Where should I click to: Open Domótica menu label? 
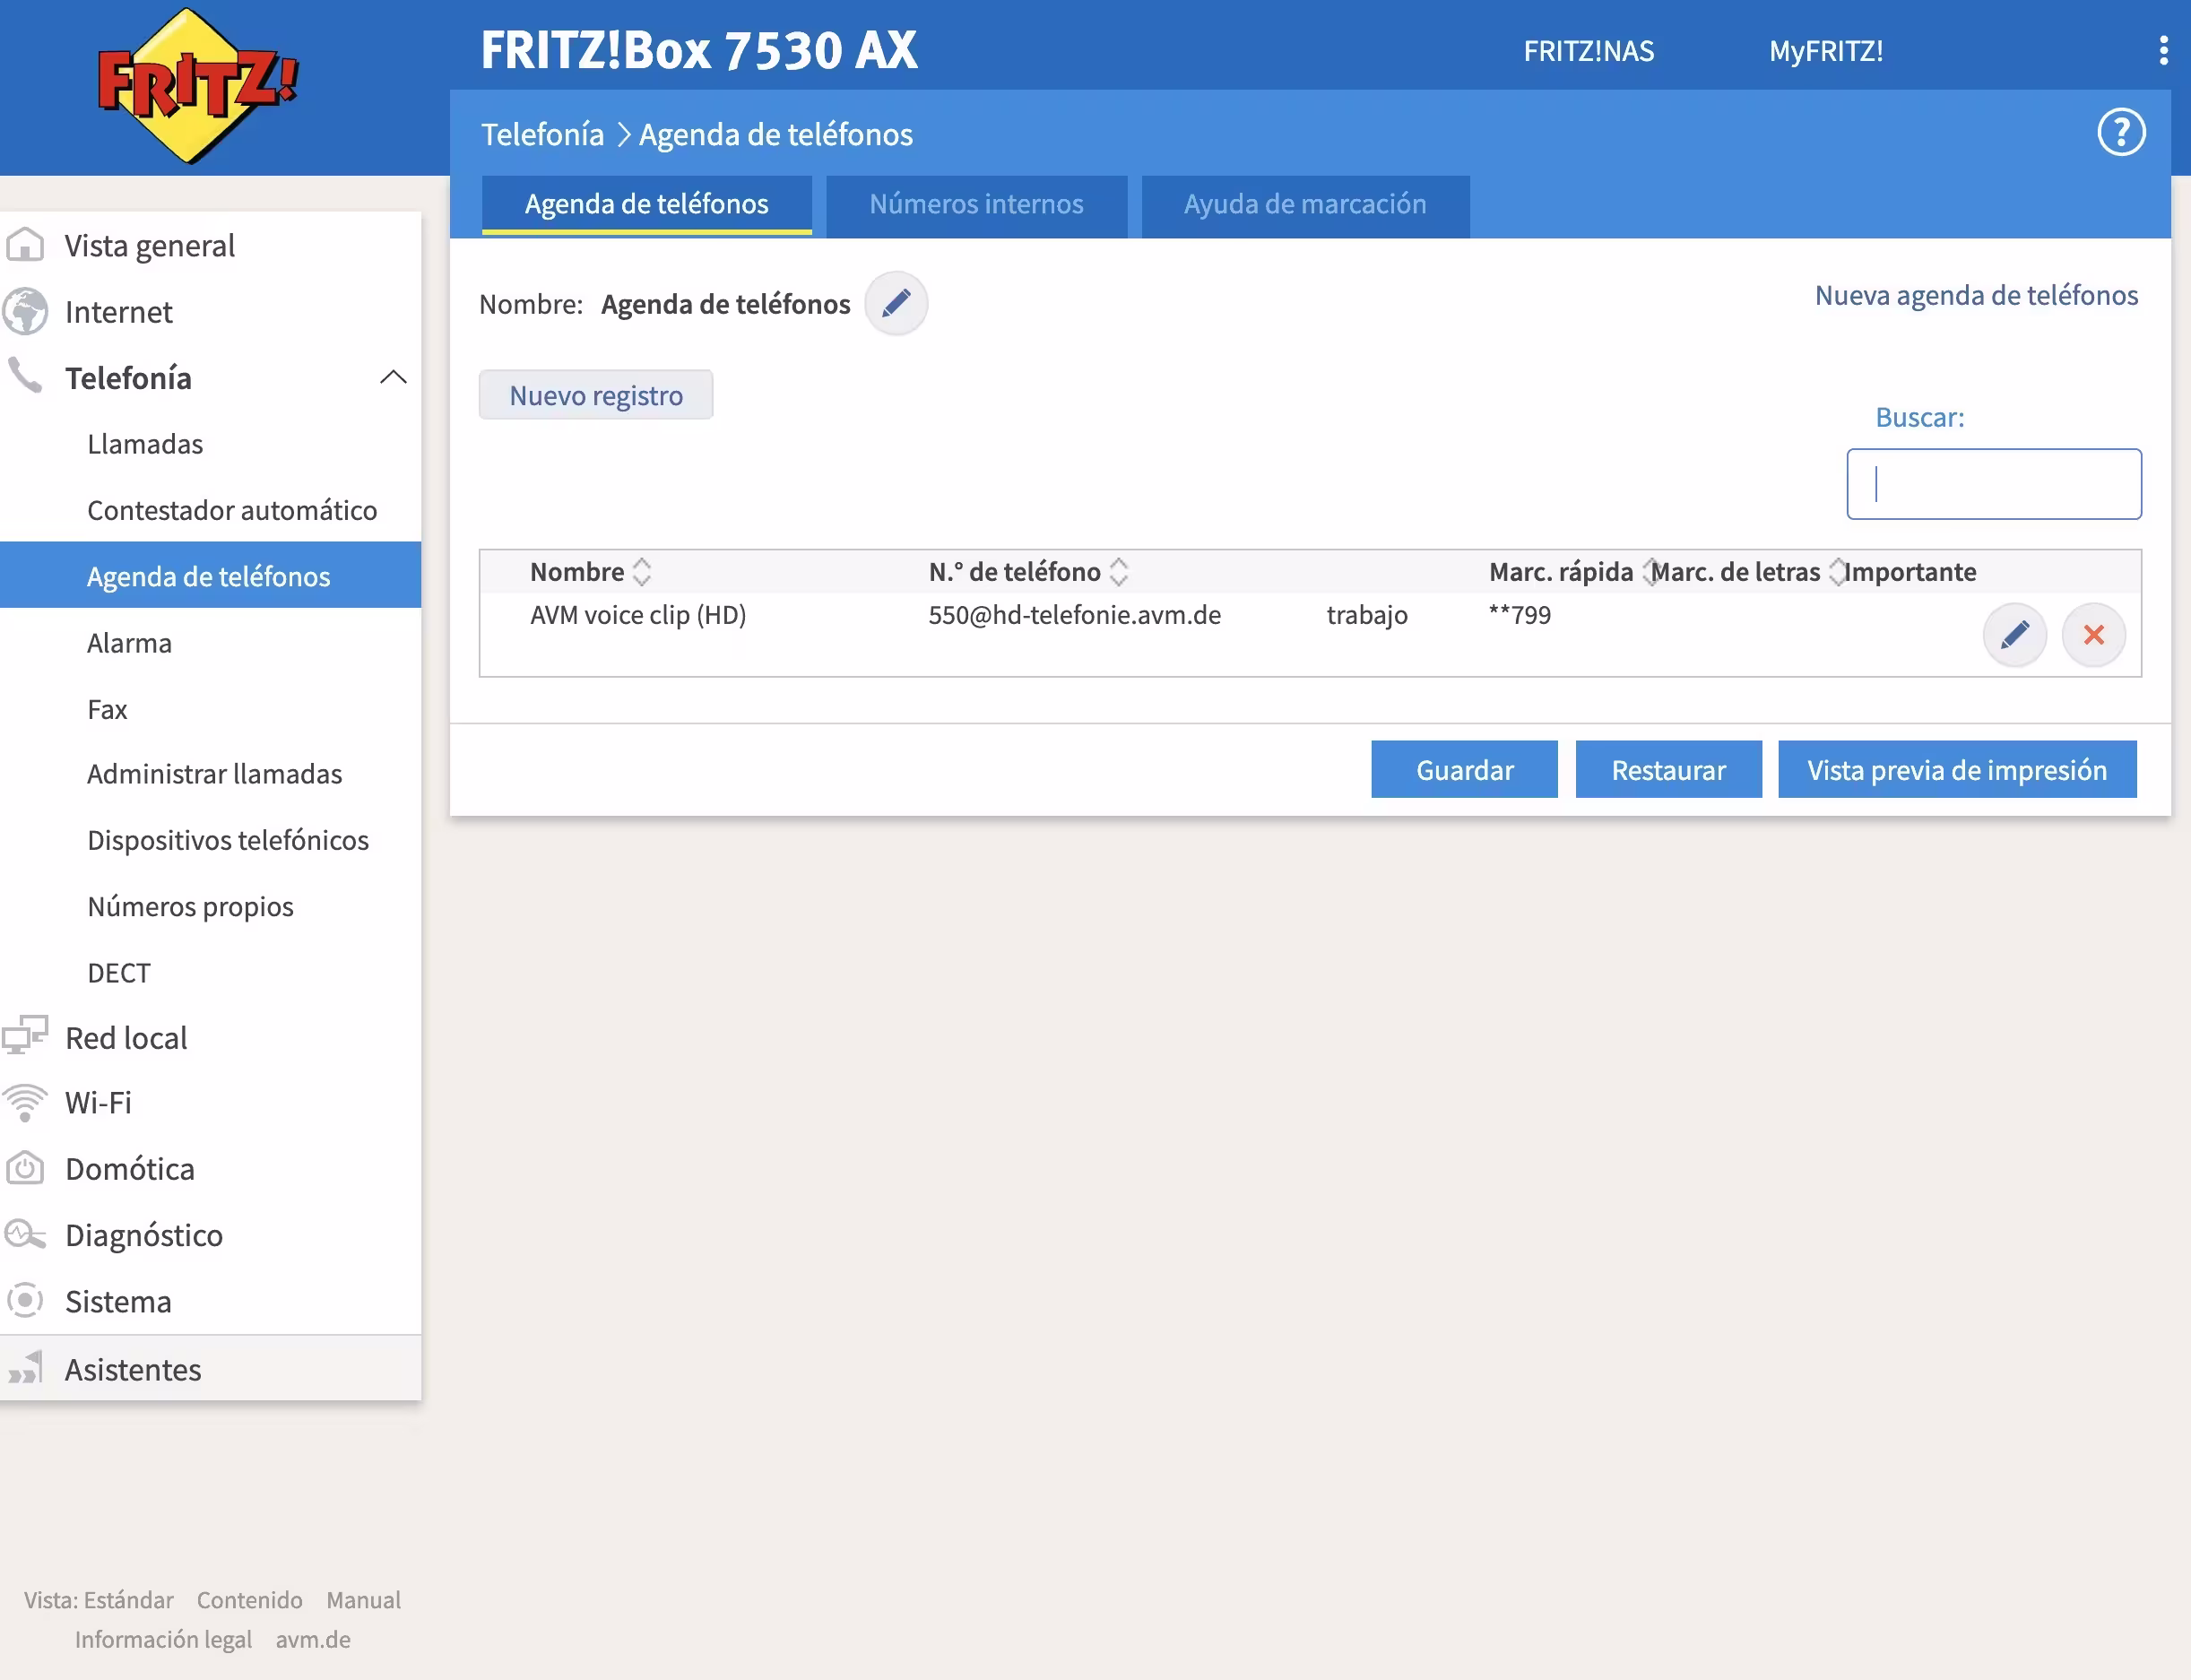pos(130,1168)
